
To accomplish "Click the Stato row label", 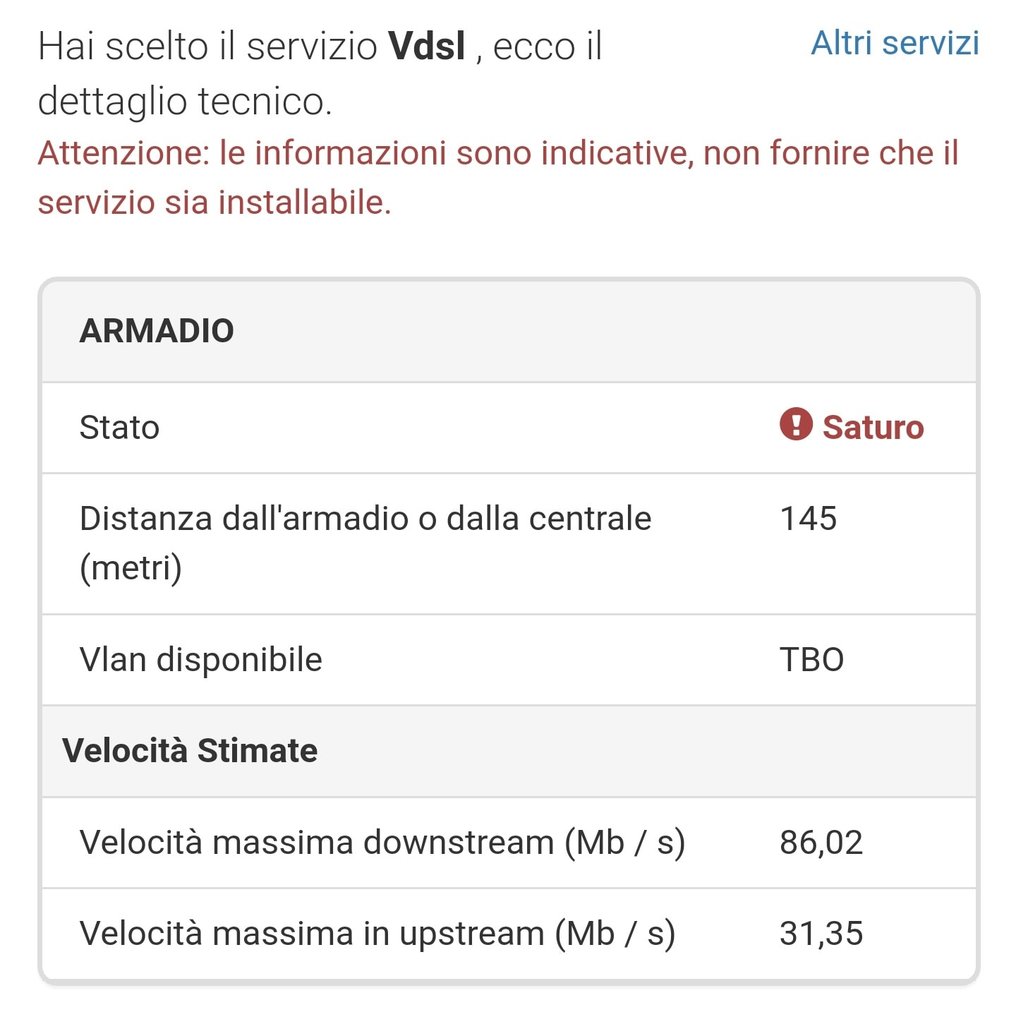I will 119,428.
